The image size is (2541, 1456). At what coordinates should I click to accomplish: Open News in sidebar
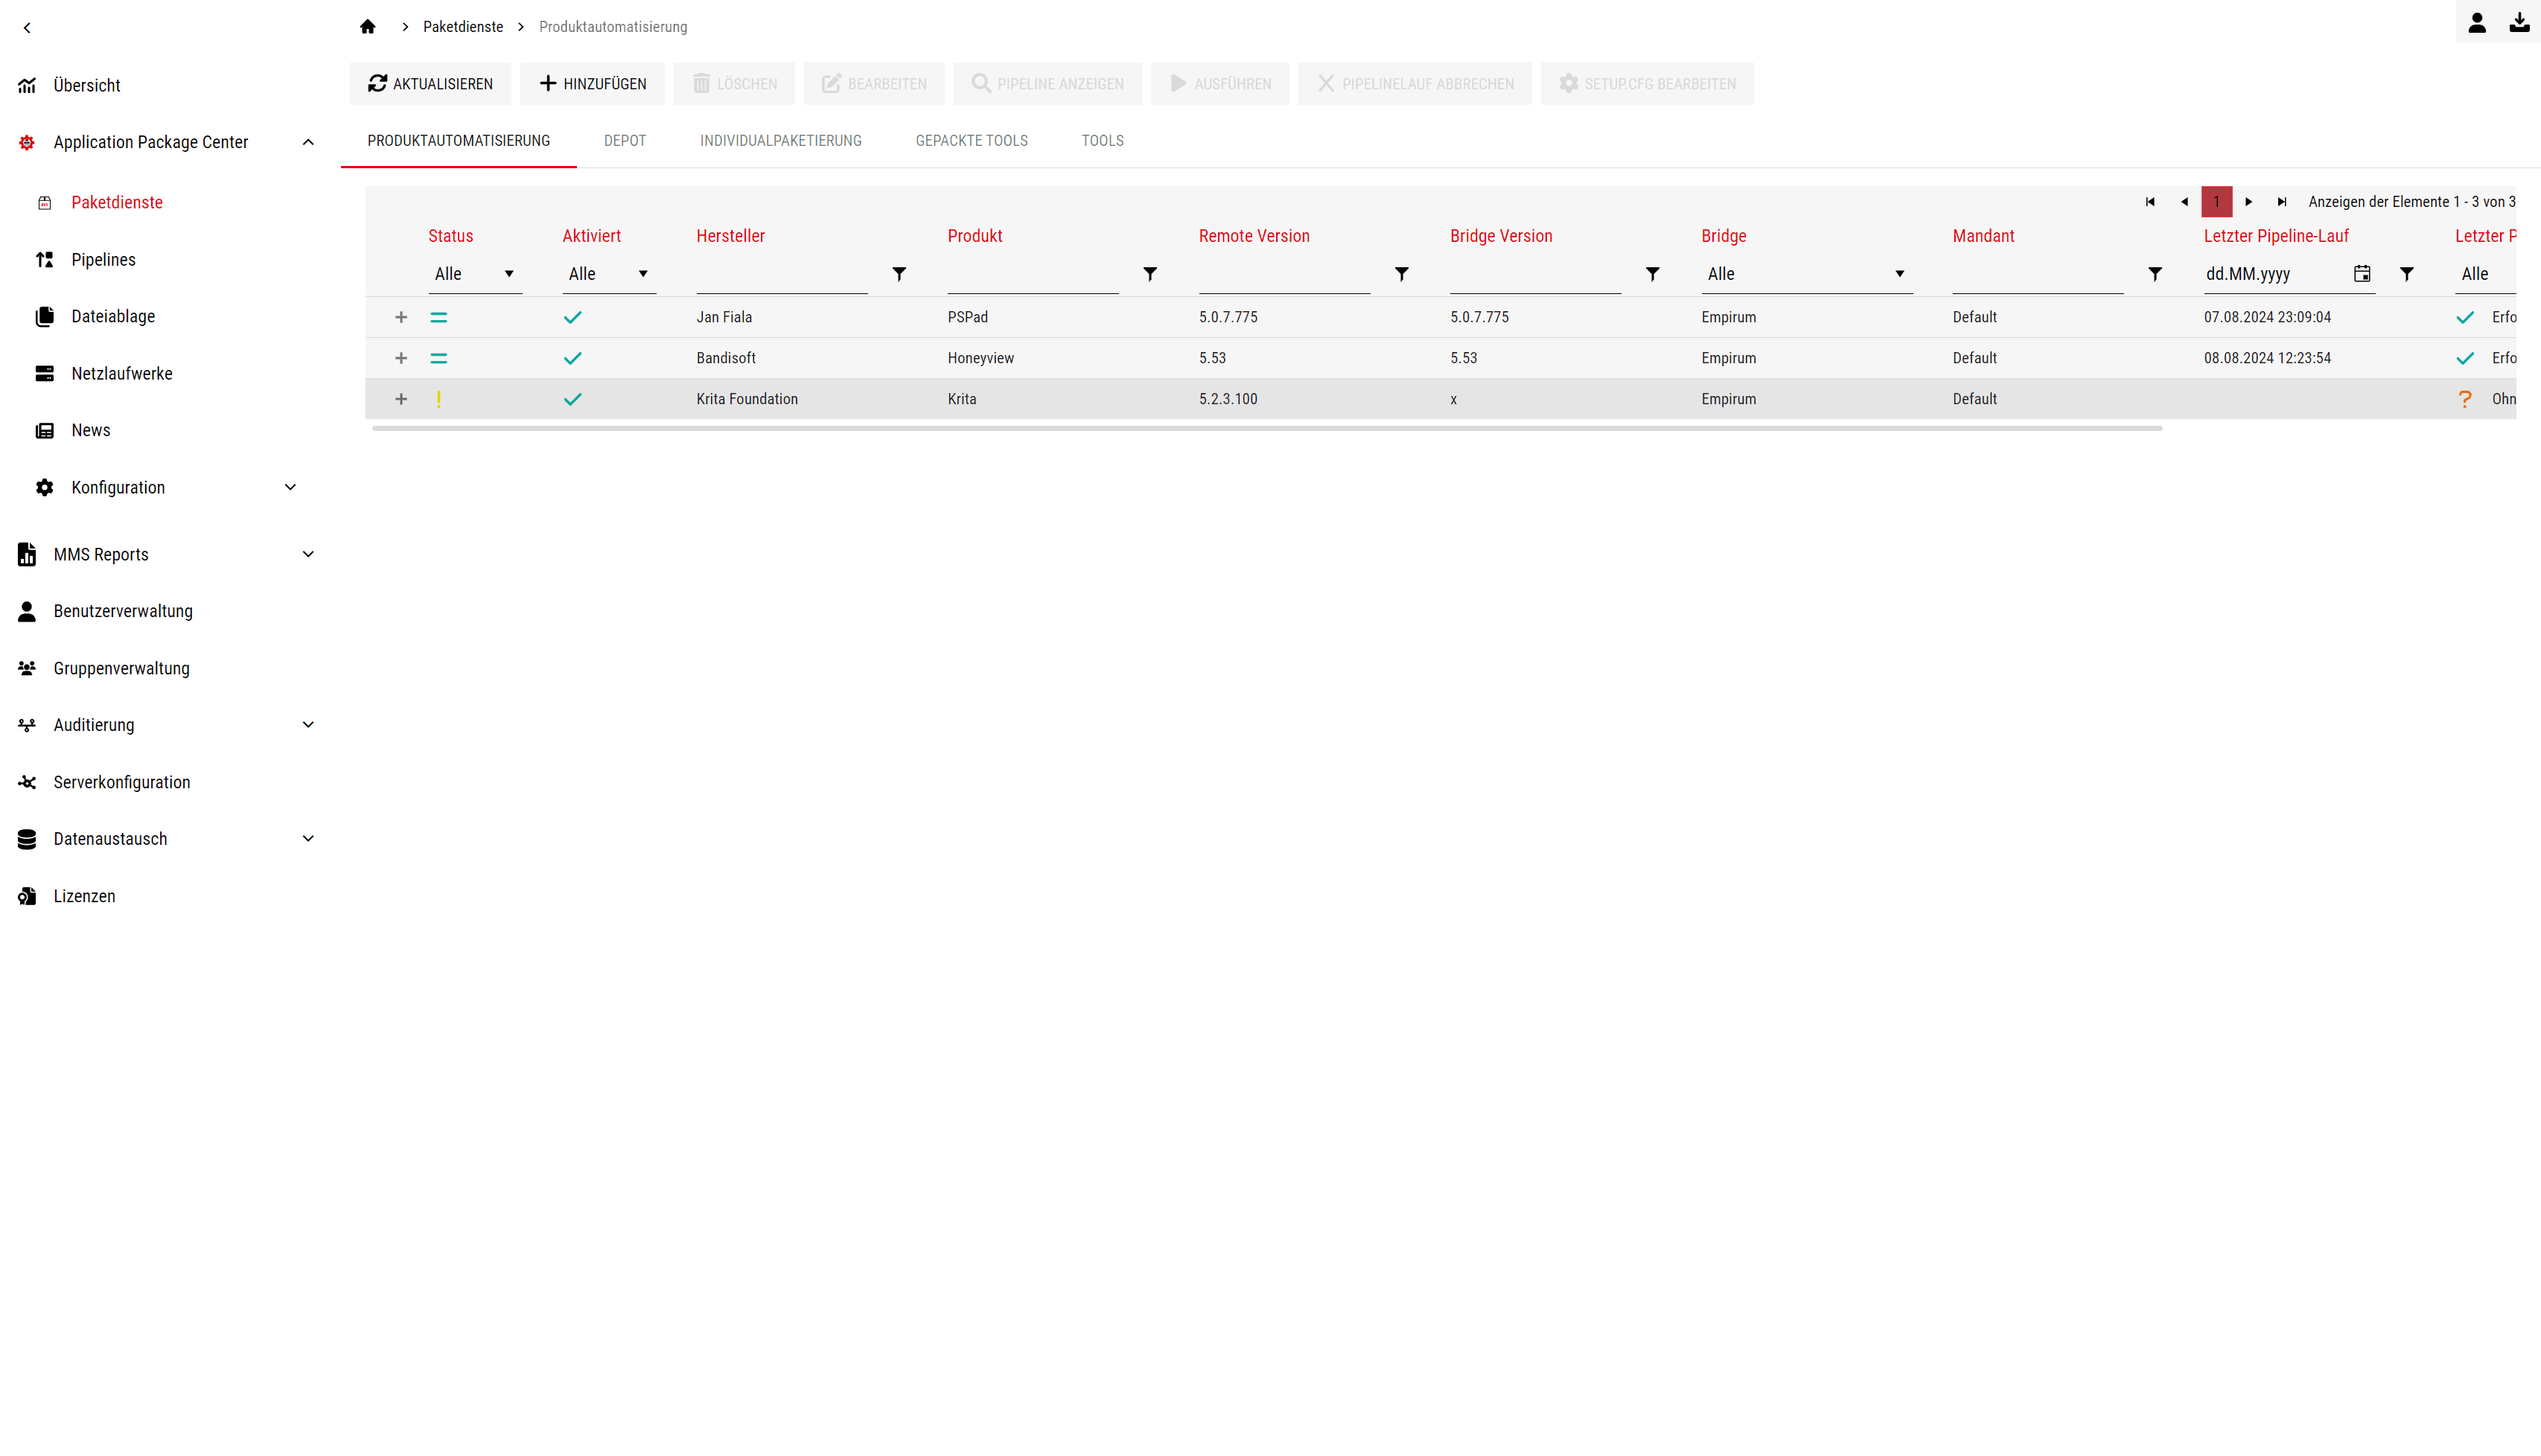[91, 431]
